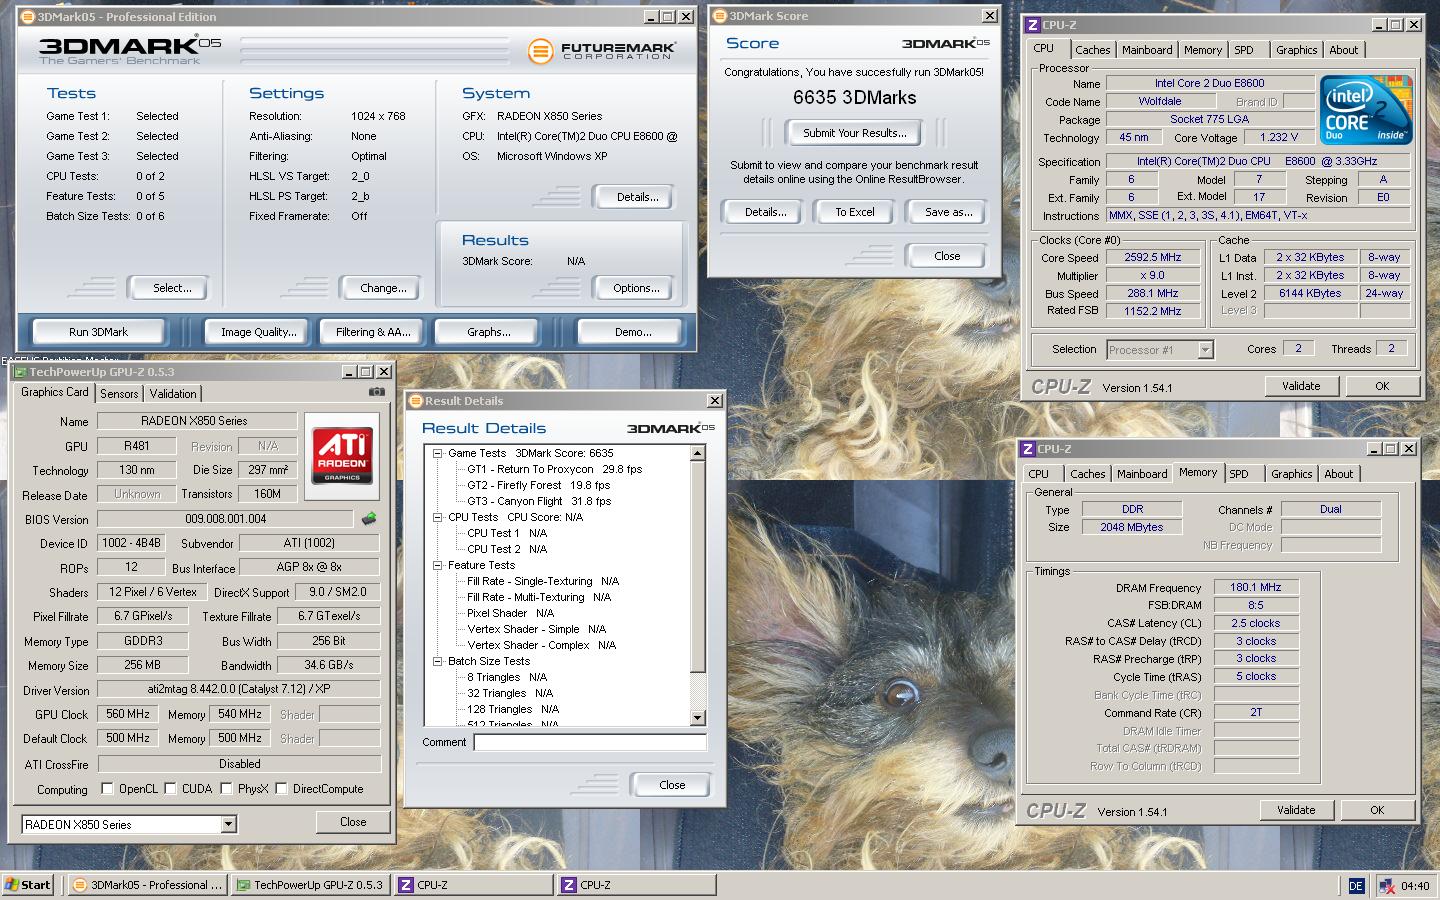Open 3DMark05 taskbar item
The width and height of the screenshot is (1440, 900).
148,885
